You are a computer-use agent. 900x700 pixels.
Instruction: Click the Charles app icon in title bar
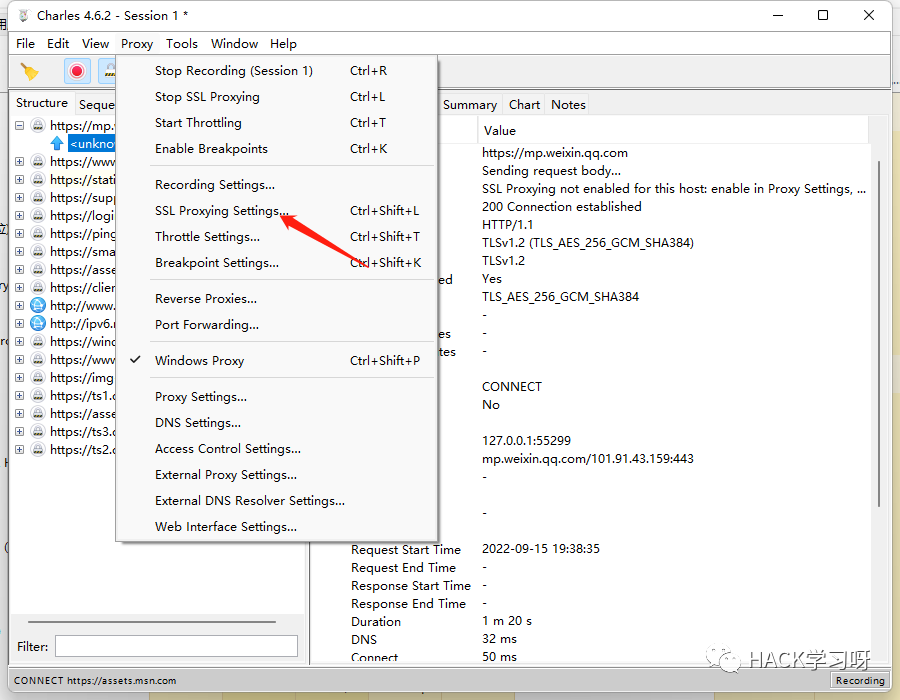pos(23,15)
